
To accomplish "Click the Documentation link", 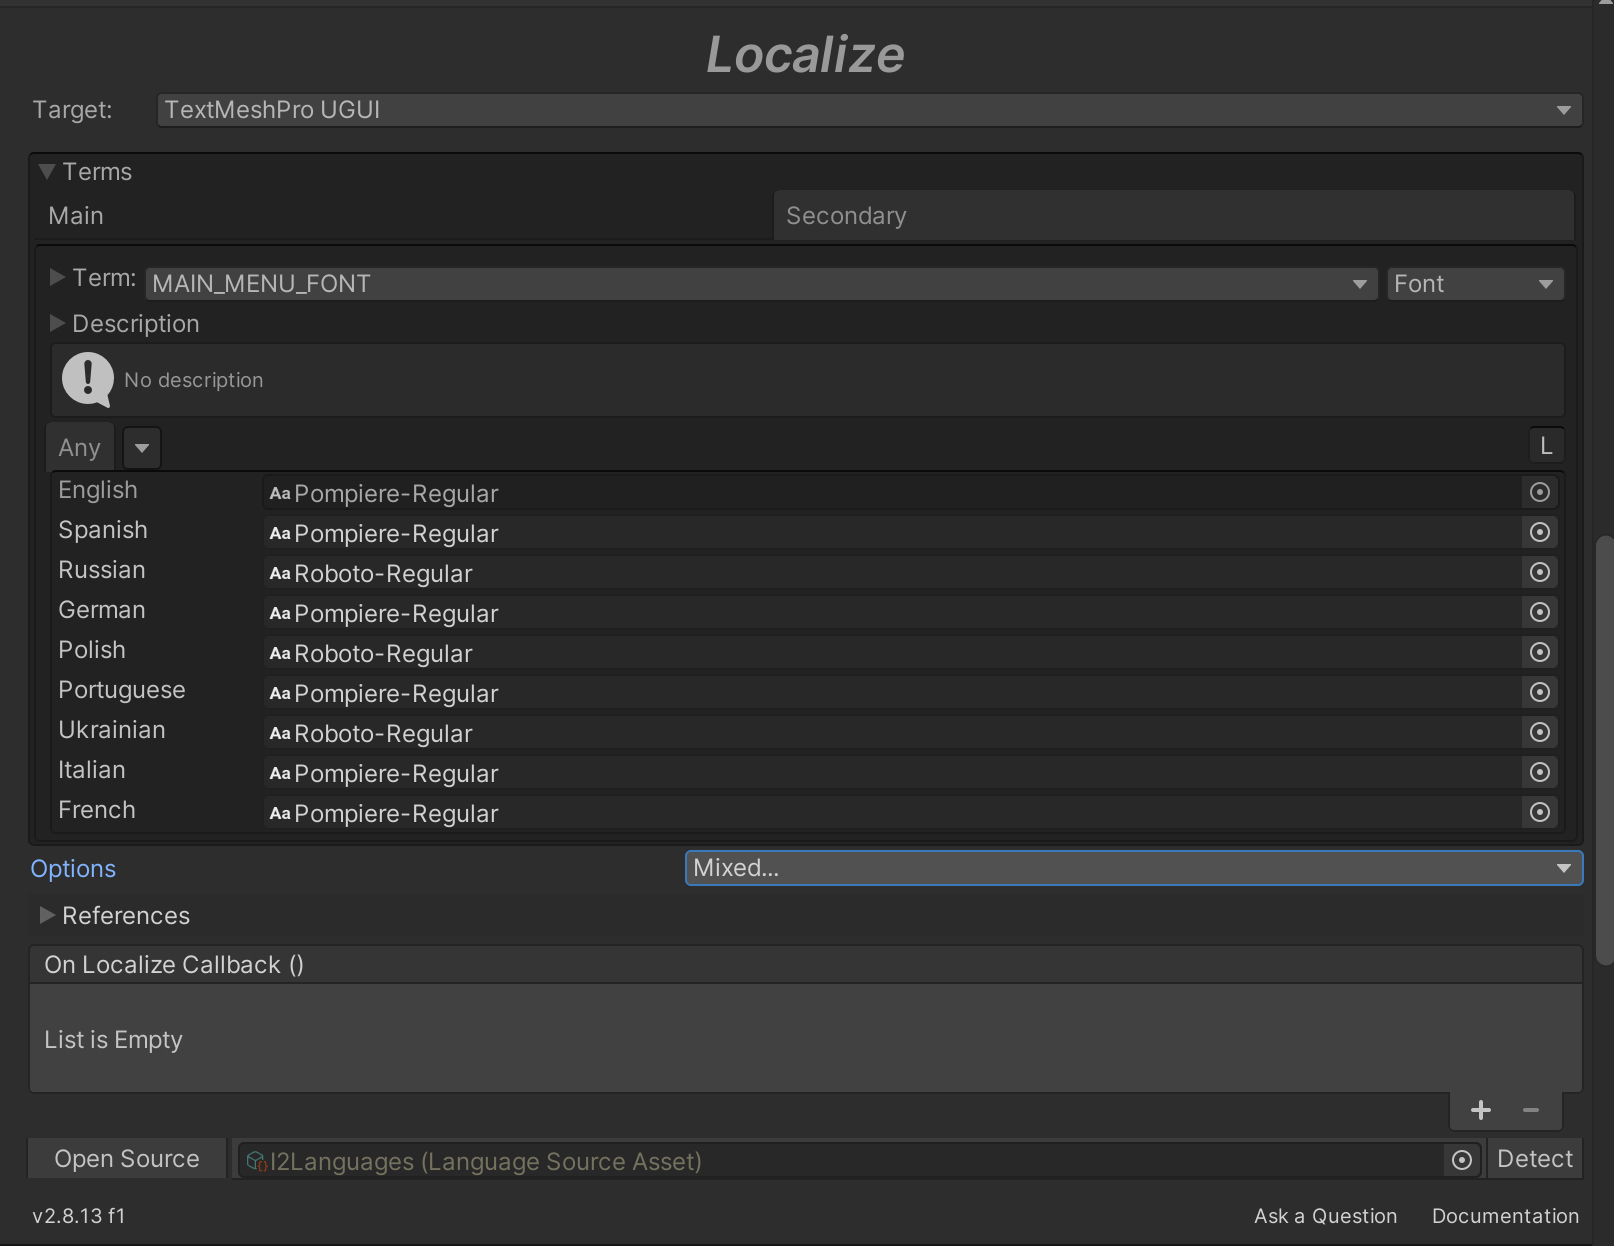I will pos(1505,1216).
